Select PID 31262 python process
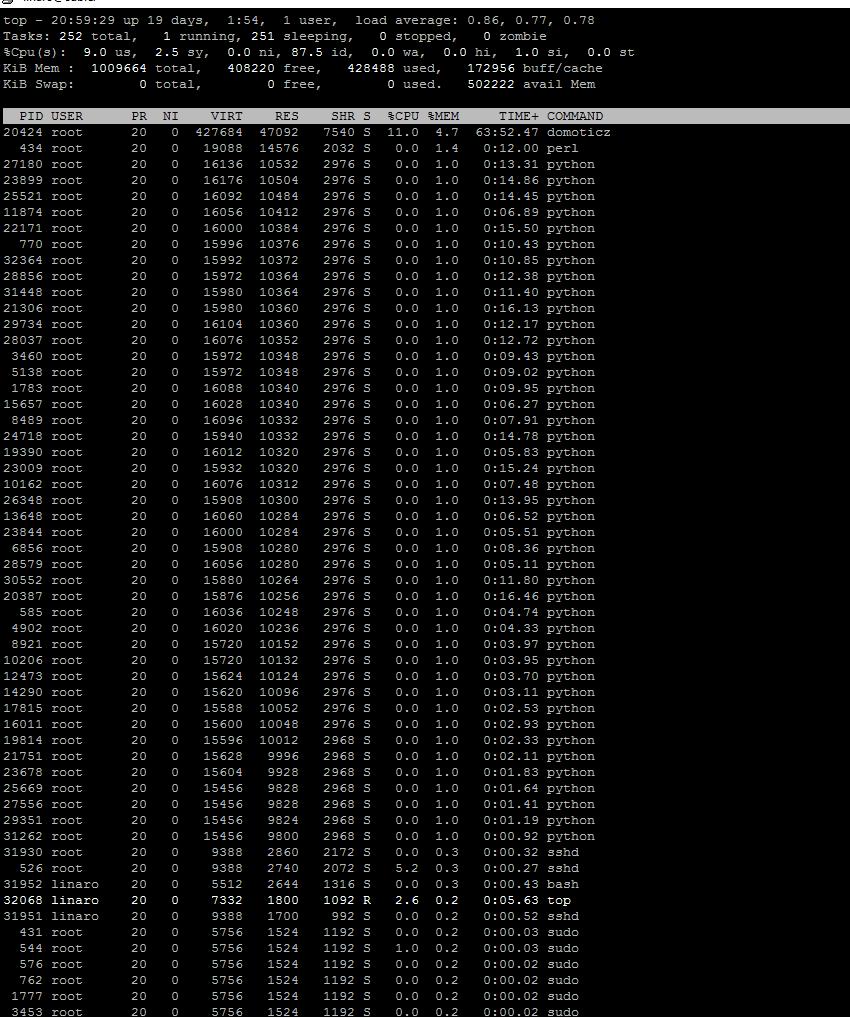The image size is (850, 1017). [23, 836]
